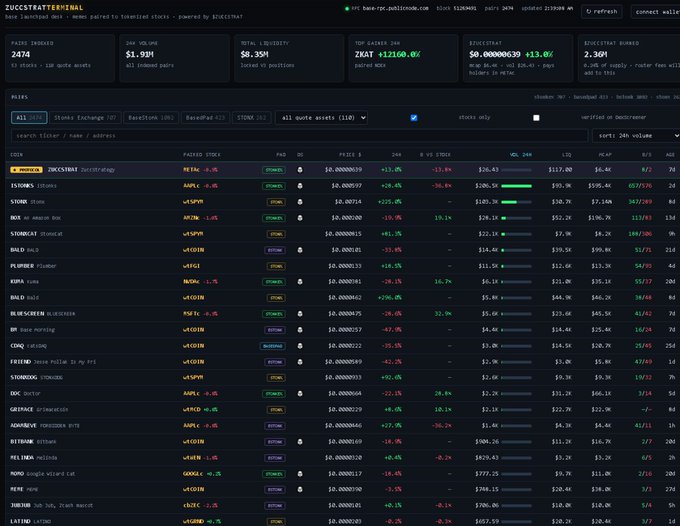Click the $8.35M total liquidity value
Image resolution: width=680 pixels, height=526 pixels.
pos(254,55)
